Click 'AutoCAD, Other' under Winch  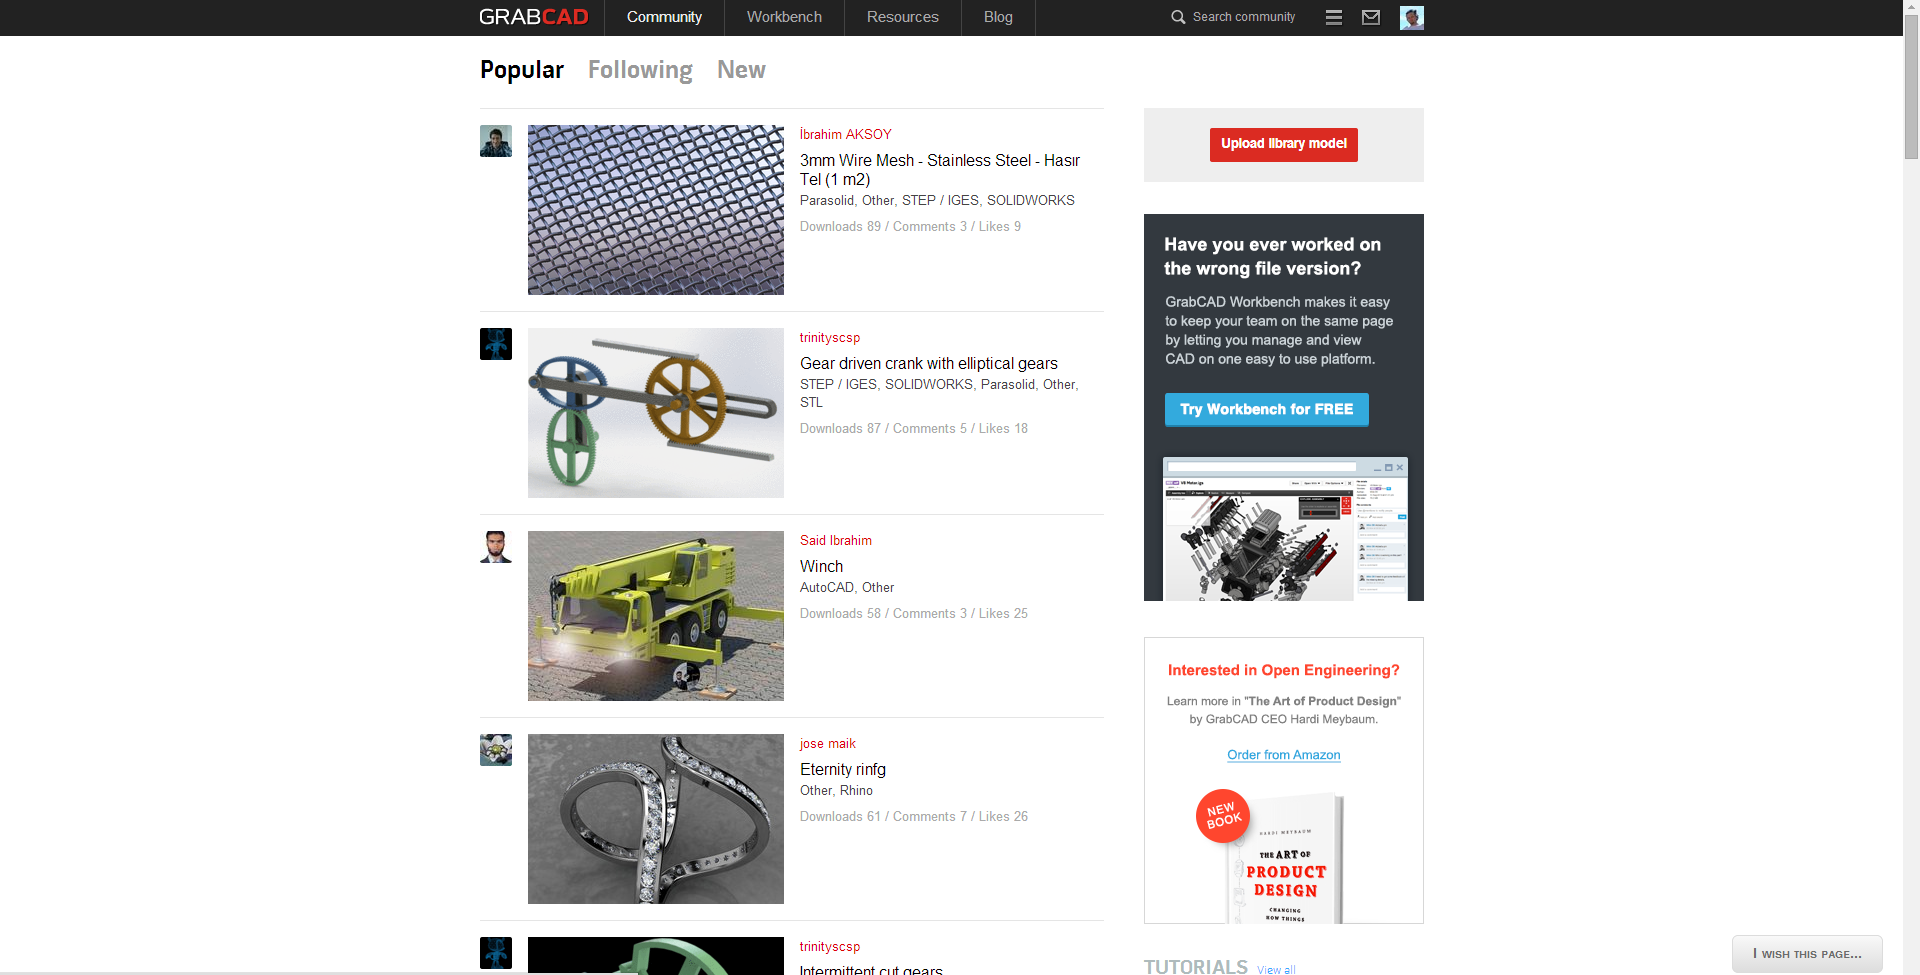tap(847, 588)
